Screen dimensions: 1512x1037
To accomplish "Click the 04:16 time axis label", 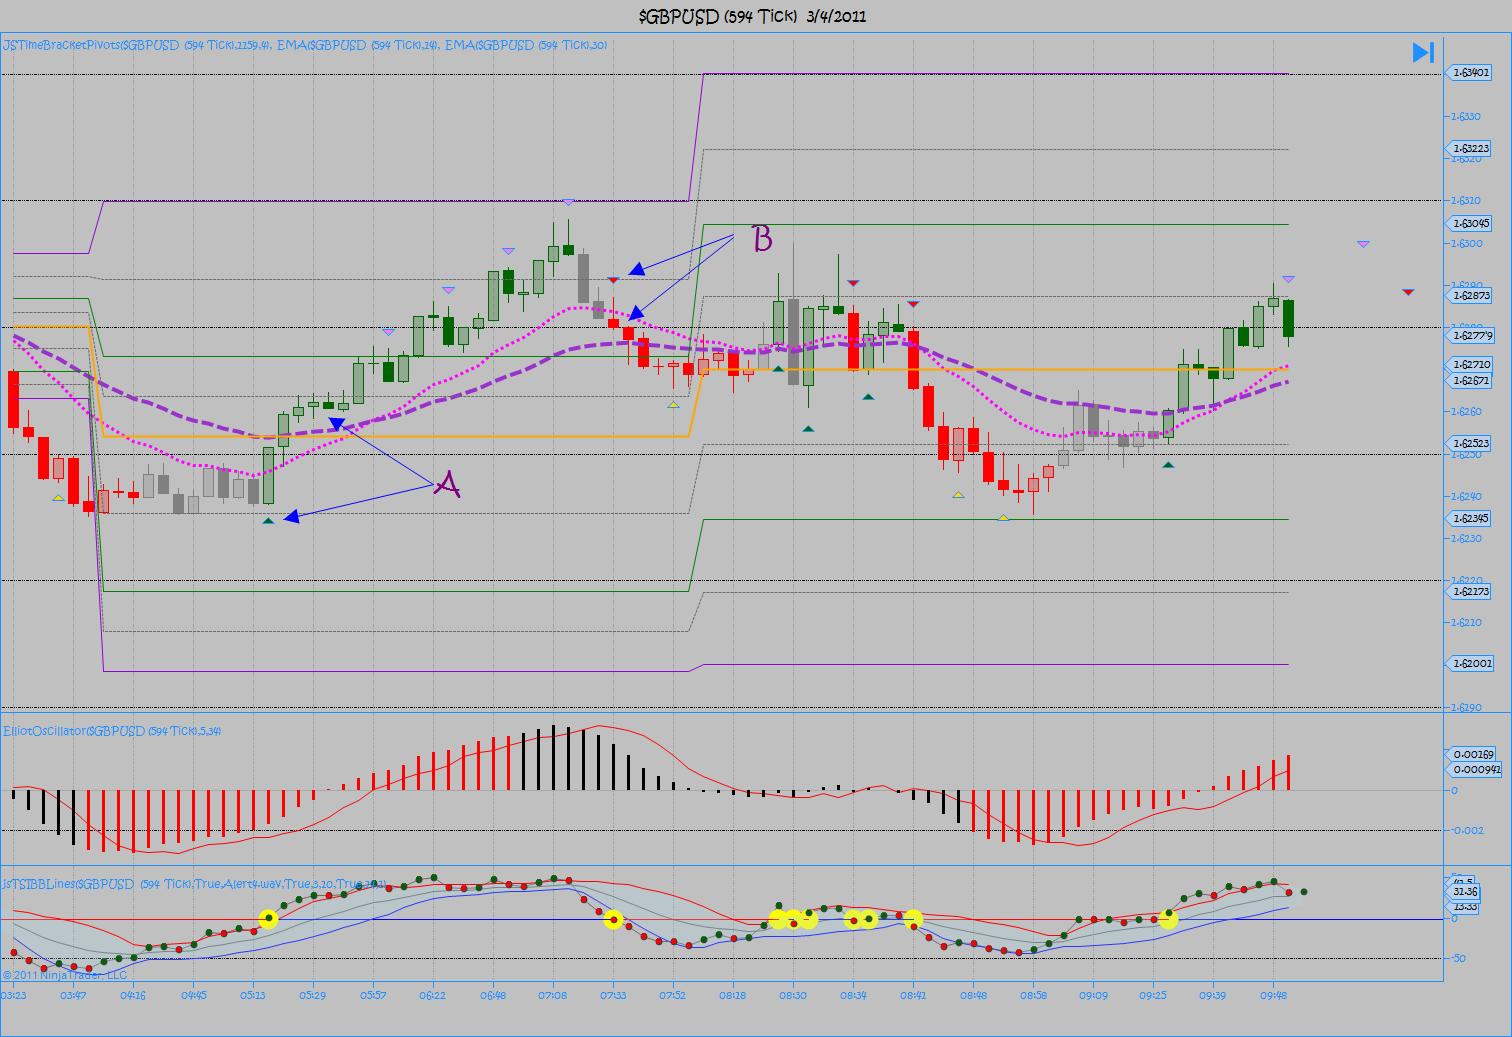I will pyautogui.click(x=133, y=995).
